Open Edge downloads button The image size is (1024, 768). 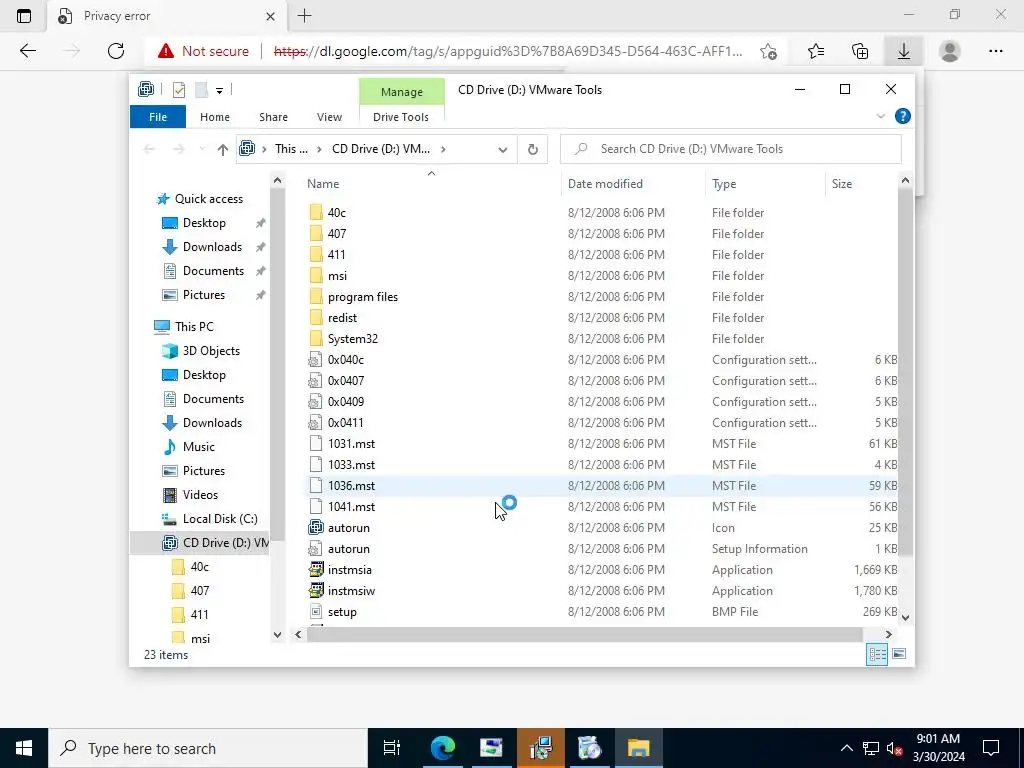pyautogui.click(x=903, y=51)
